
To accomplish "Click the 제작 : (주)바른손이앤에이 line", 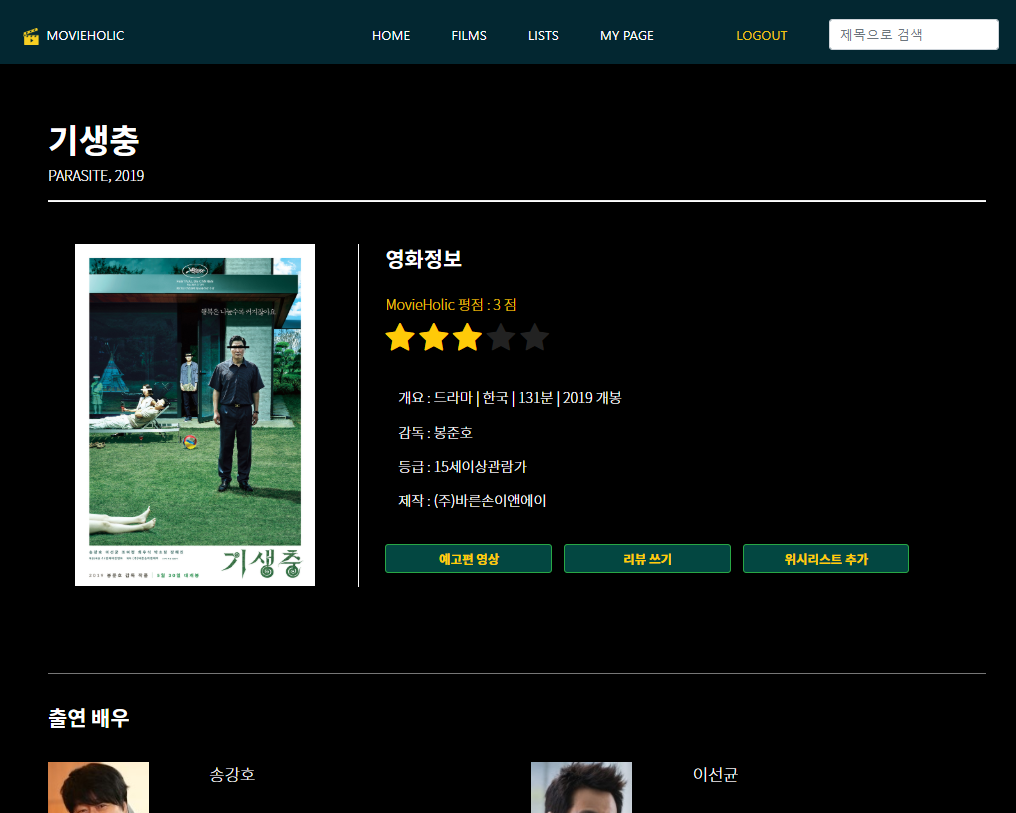I will (472, 501).
